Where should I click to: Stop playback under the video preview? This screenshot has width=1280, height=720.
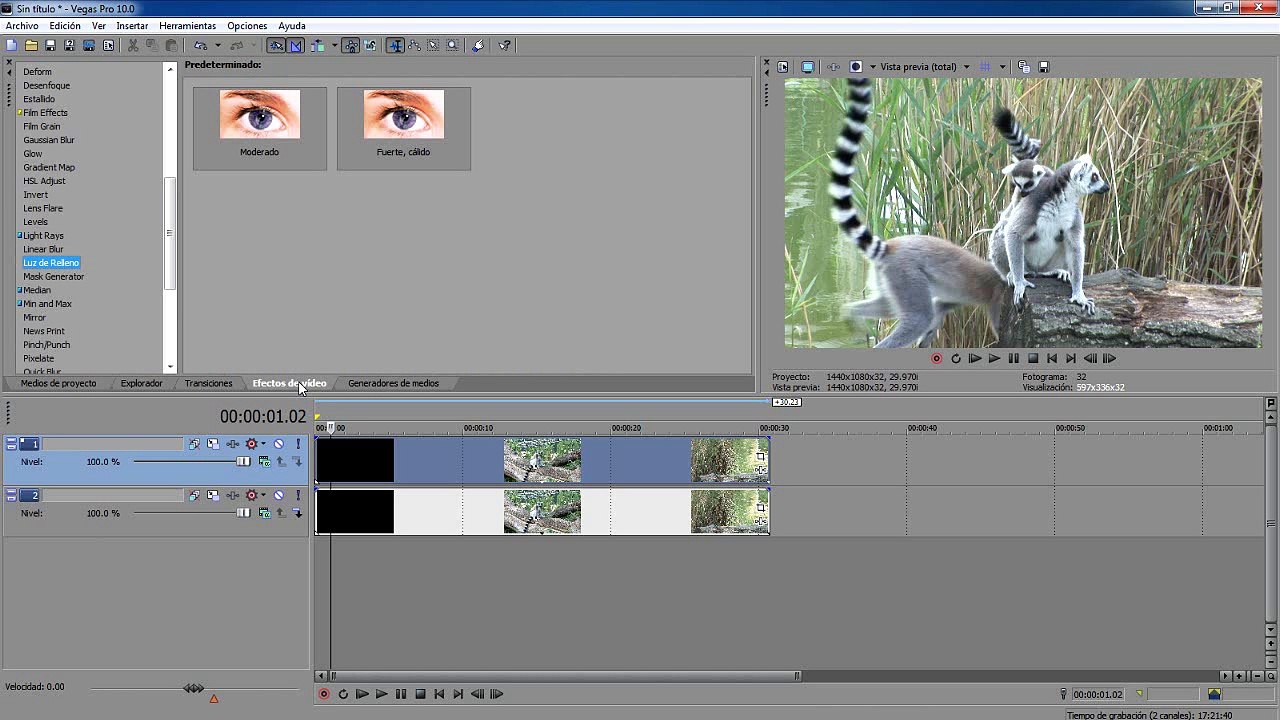tap(1033, 358)
